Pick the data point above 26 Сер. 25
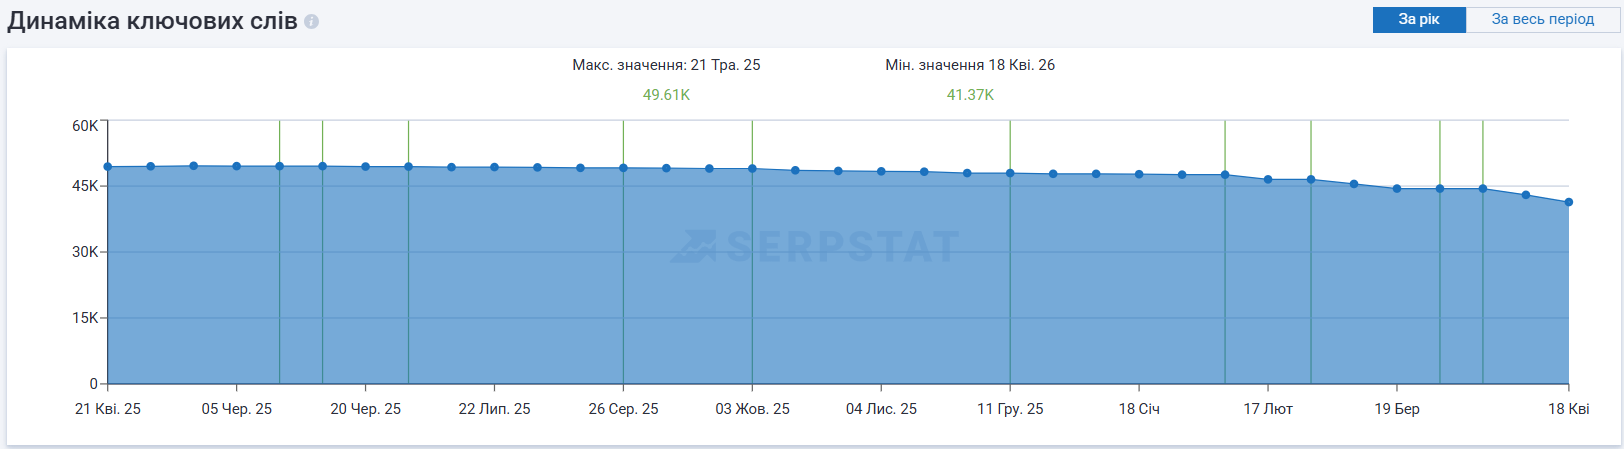The image size is (1624, 449). tap(624, 168)
